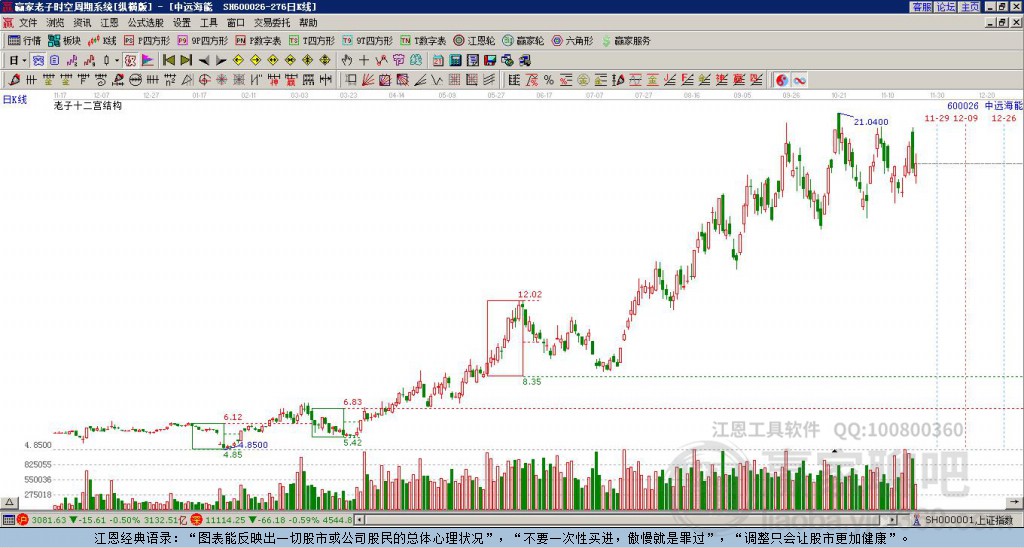Screen dimensions: 1024x548
Task: Jump to first bar icon
Action: 168,61
